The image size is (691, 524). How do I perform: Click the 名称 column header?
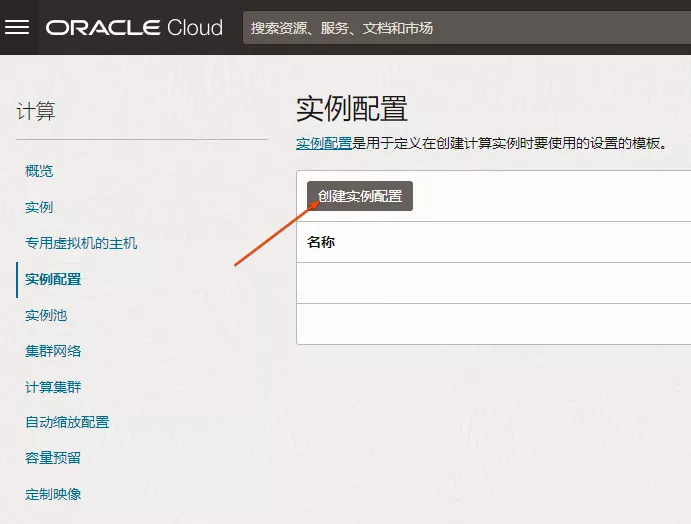tap(321, 242)
